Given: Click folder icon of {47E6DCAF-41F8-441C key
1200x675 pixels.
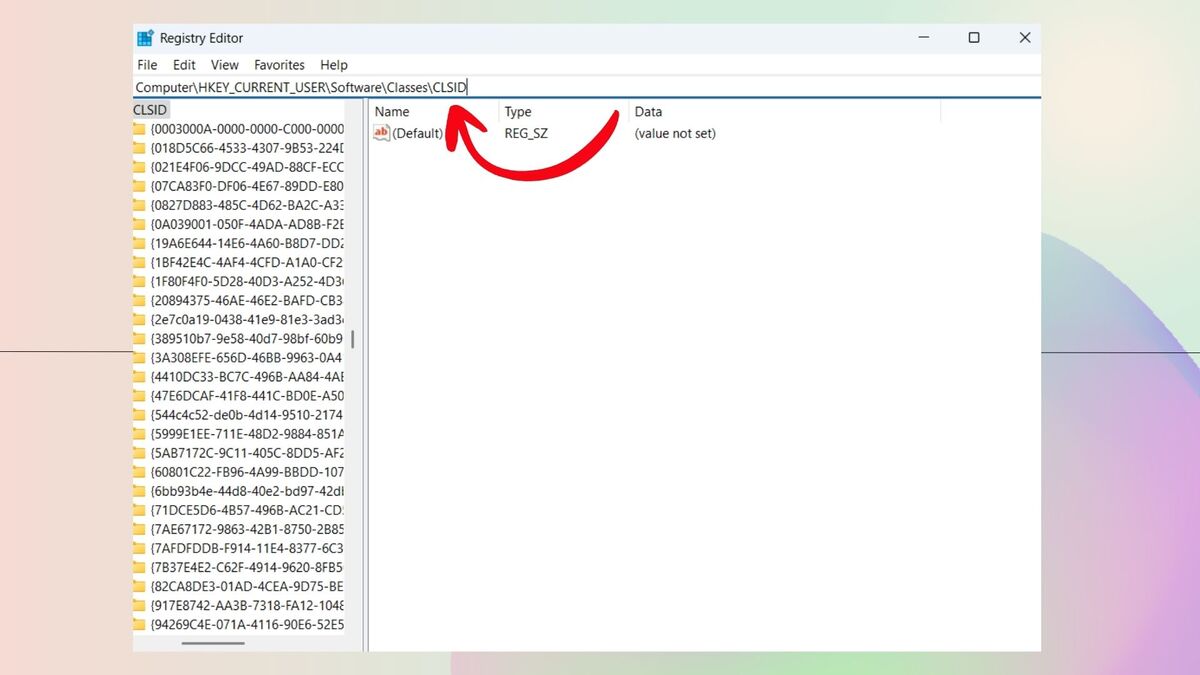Looking at the screenshot, I should click(x=140, y=395).
